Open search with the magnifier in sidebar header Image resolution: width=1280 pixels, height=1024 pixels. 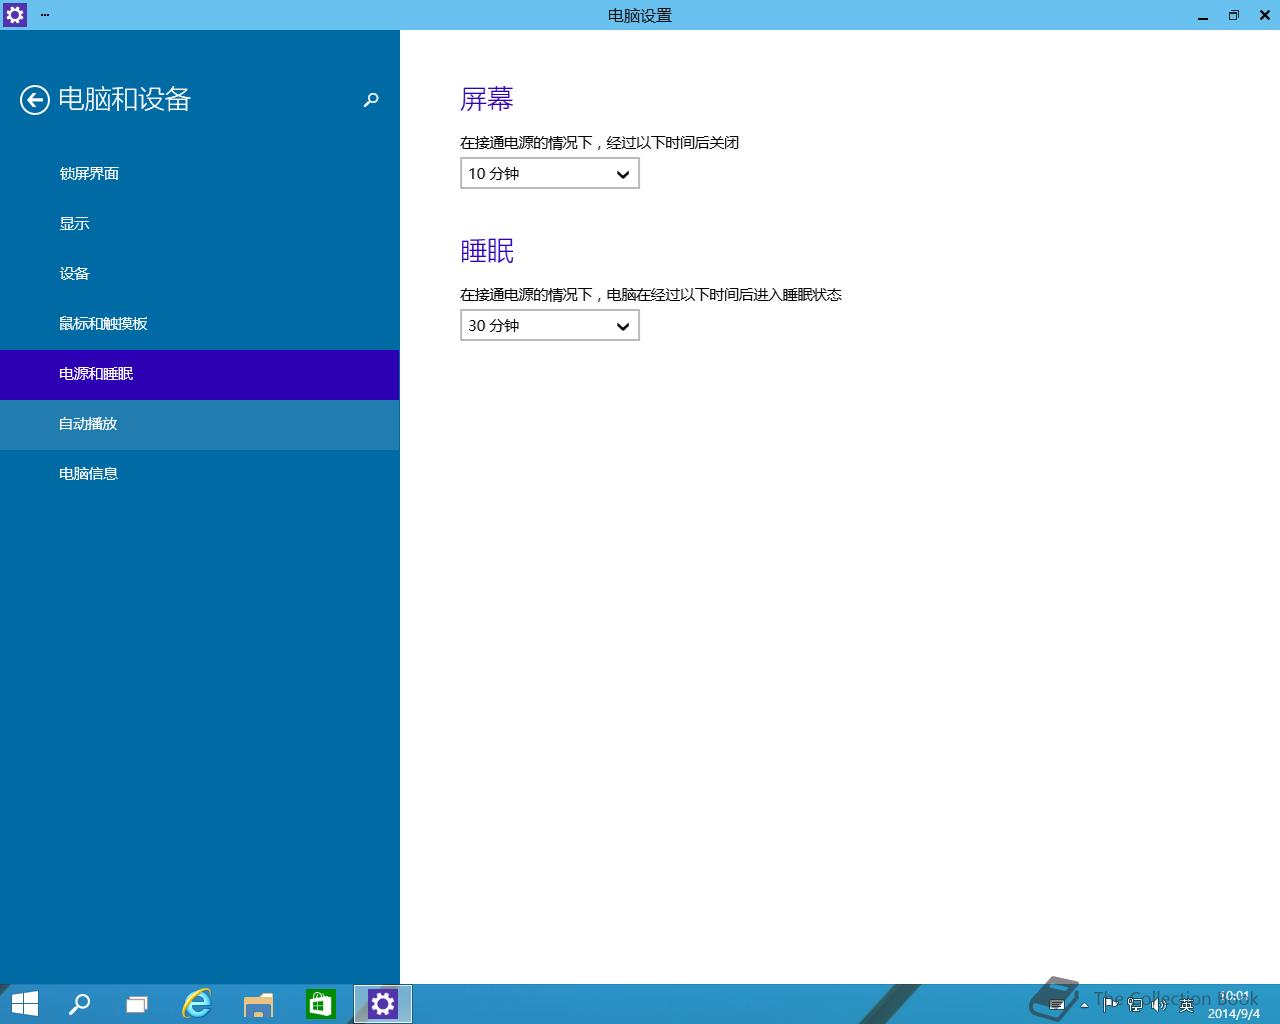371,100
